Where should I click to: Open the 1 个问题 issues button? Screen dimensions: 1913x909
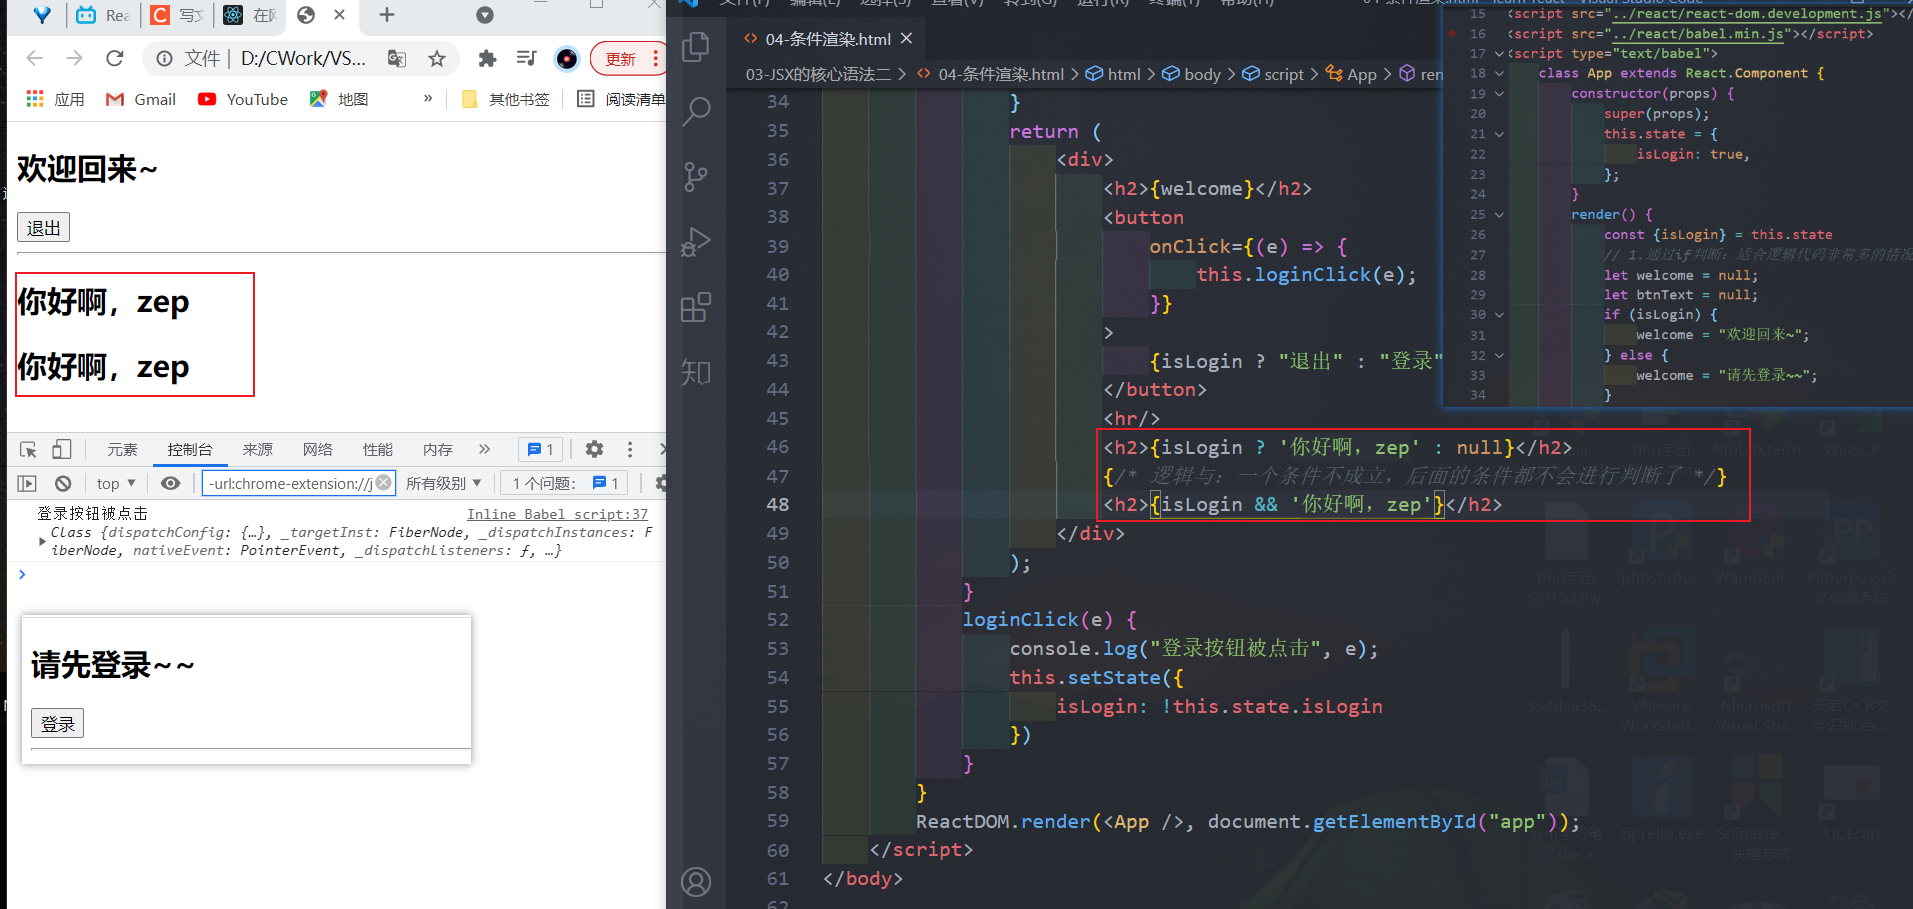(565, 484)
